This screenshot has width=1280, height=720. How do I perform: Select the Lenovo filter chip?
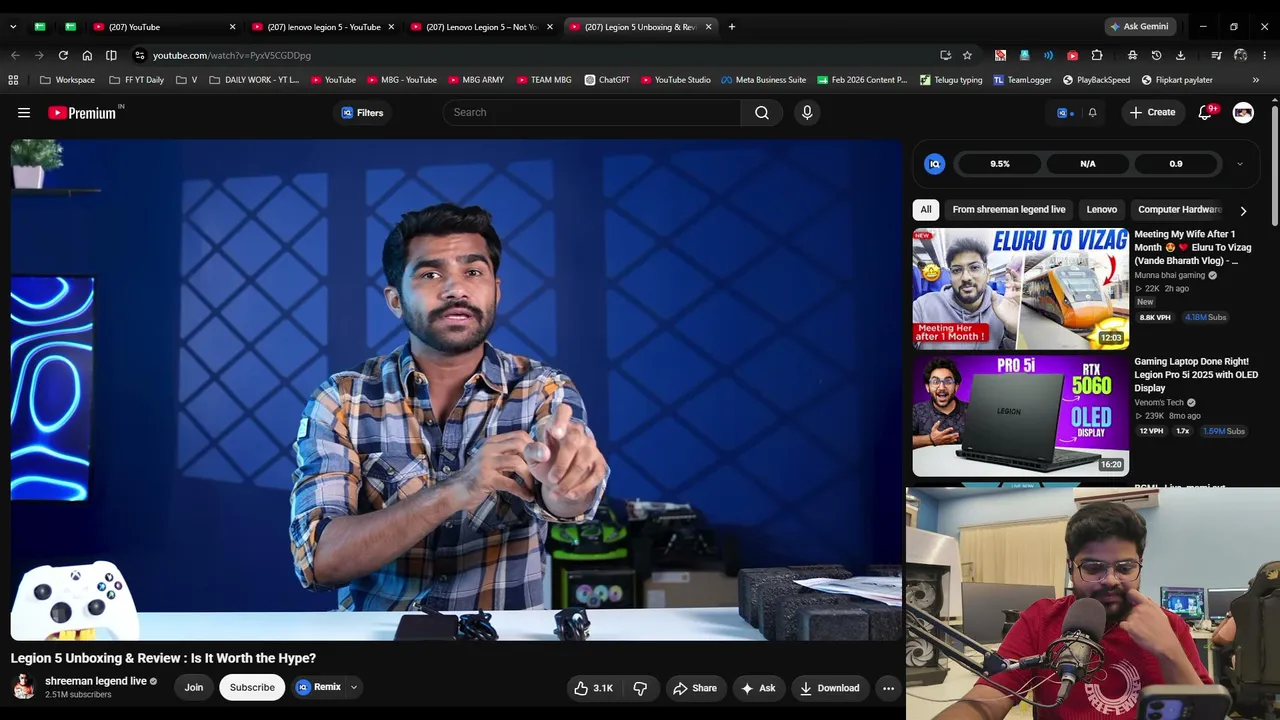pyautogui.click(x=1102, y=210)
